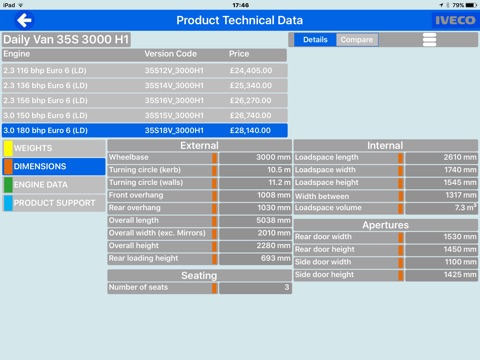480x360 pixels.
Task: Click the Loadspace height label
Action: pyautogui.click(x=327, y=183)
